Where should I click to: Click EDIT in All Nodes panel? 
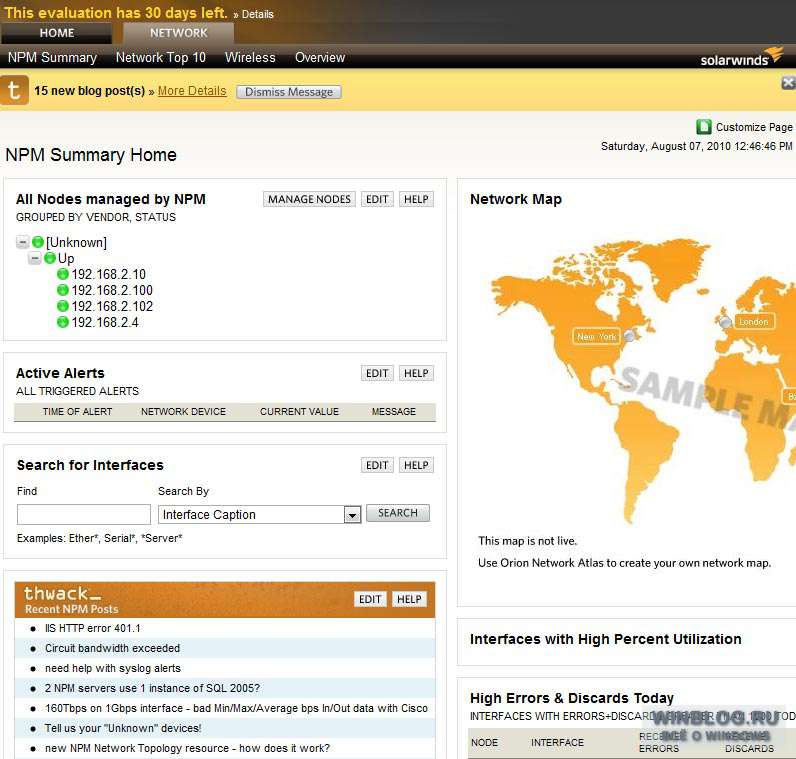pyautogui.click(x=377, y=199)
